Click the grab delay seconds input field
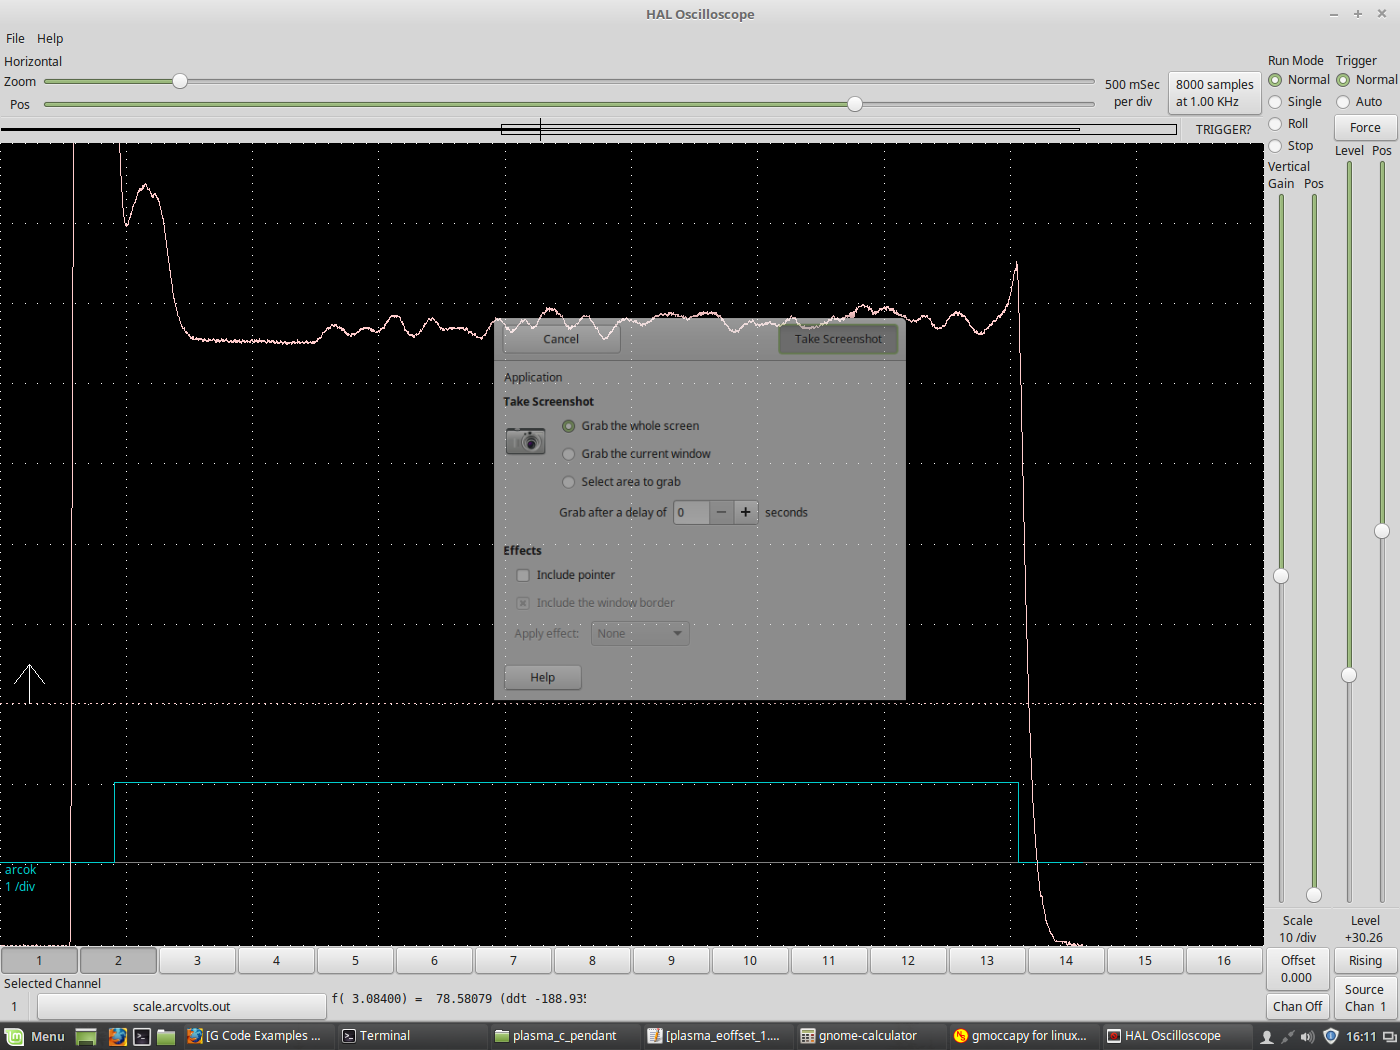 coord(691,512)
